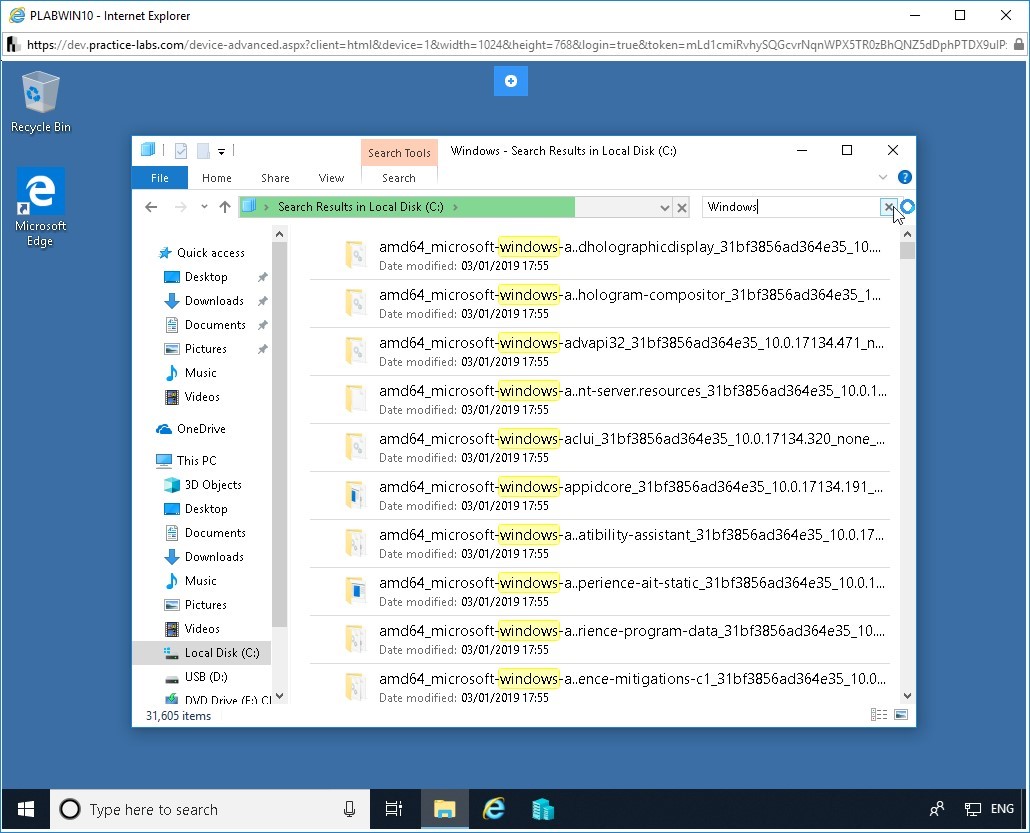Open the Store app on taskbar
1030x833 pixels.
point(543,809)
